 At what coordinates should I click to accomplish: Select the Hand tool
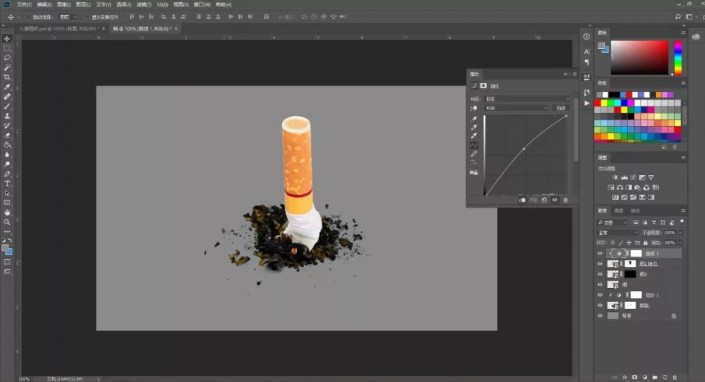(x=7, y=213)
